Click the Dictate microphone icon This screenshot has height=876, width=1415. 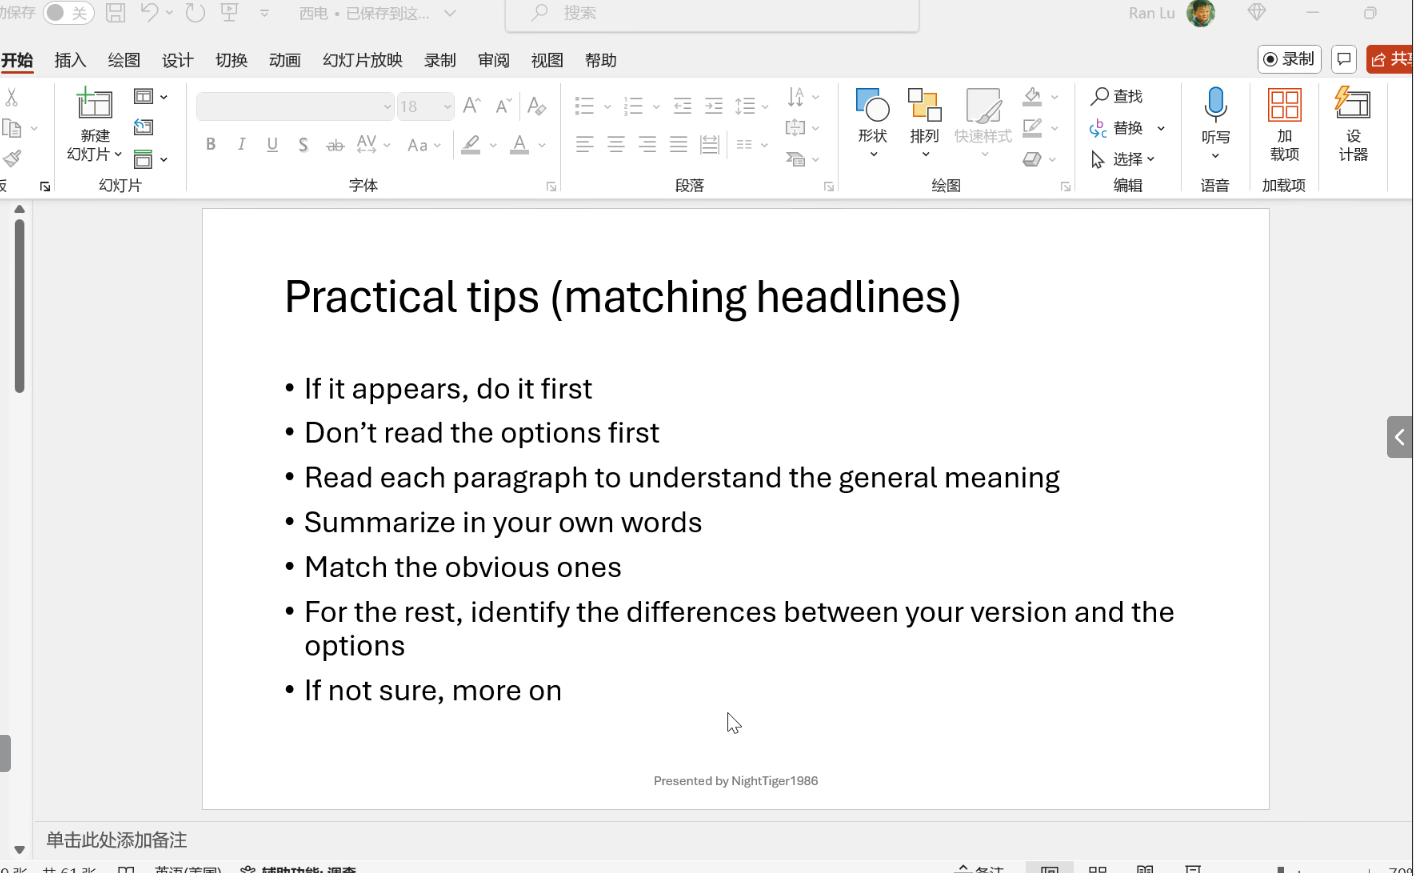click(x=1215, y=105)
